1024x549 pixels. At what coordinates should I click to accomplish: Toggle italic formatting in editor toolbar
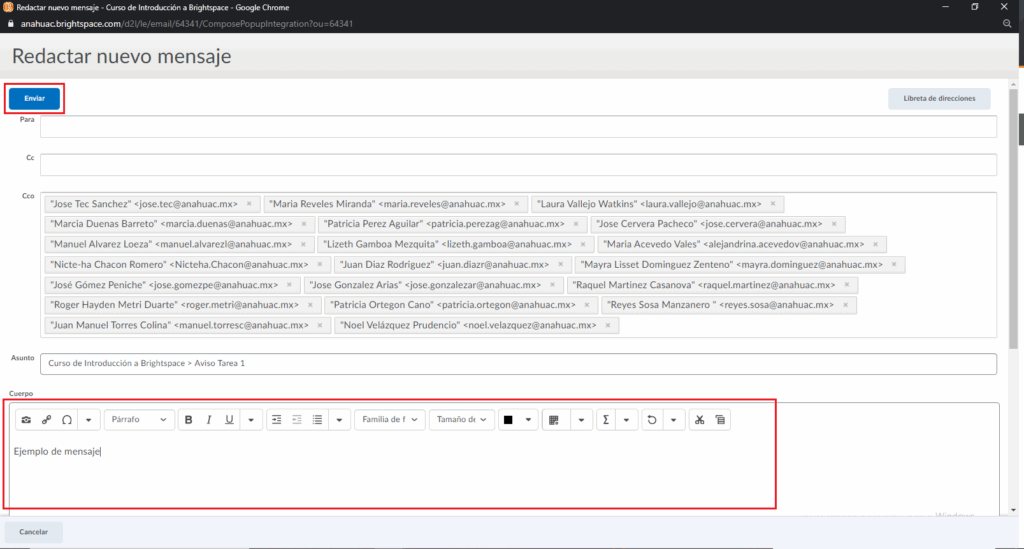click(x=209, y=420)
